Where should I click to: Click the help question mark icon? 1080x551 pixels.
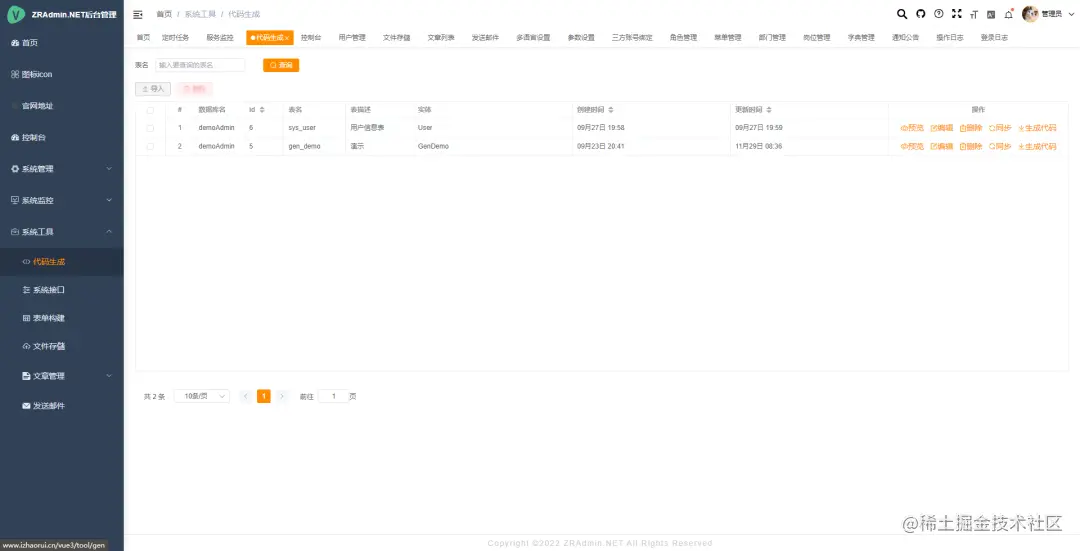(939, 14)
